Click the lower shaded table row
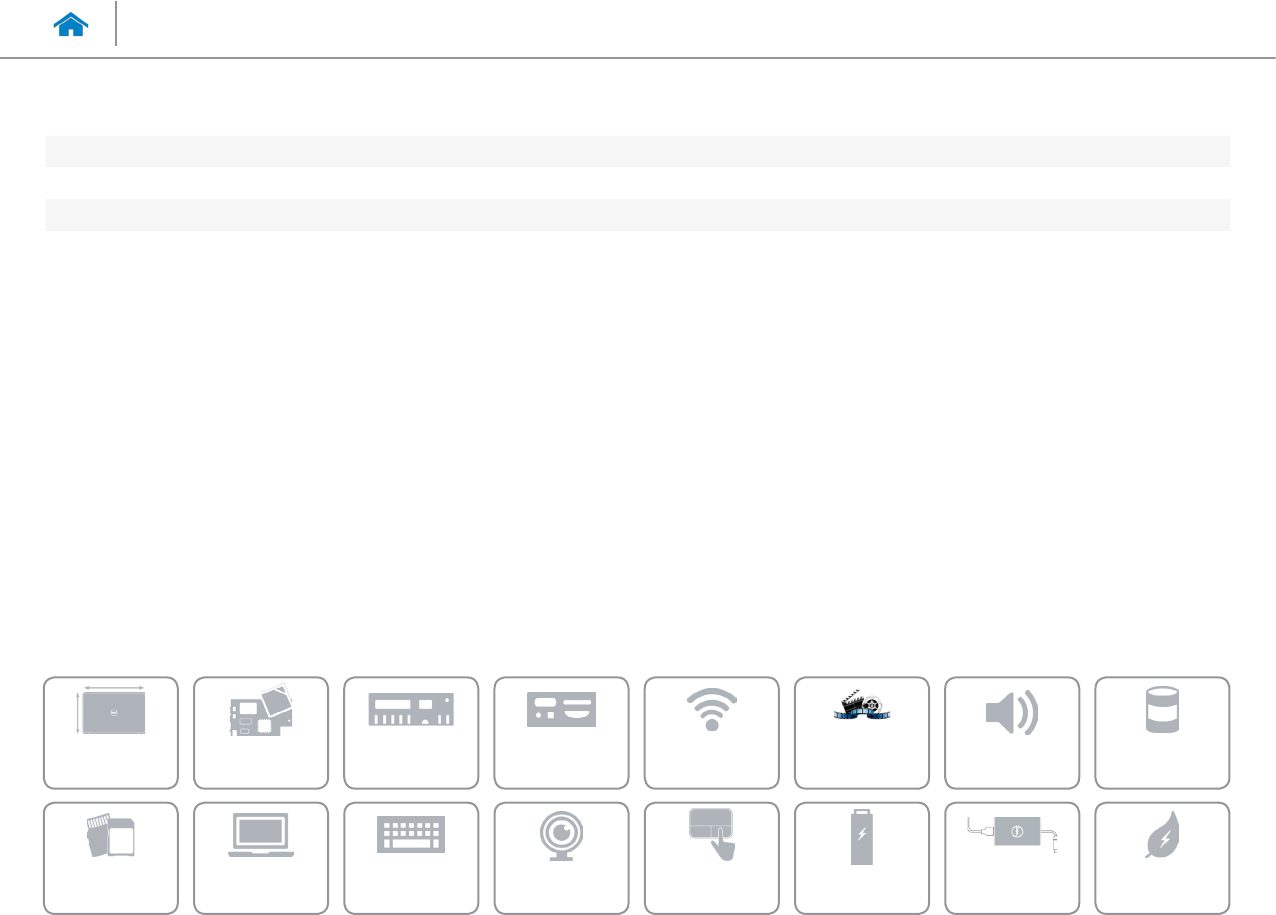 tap(637, 215)
